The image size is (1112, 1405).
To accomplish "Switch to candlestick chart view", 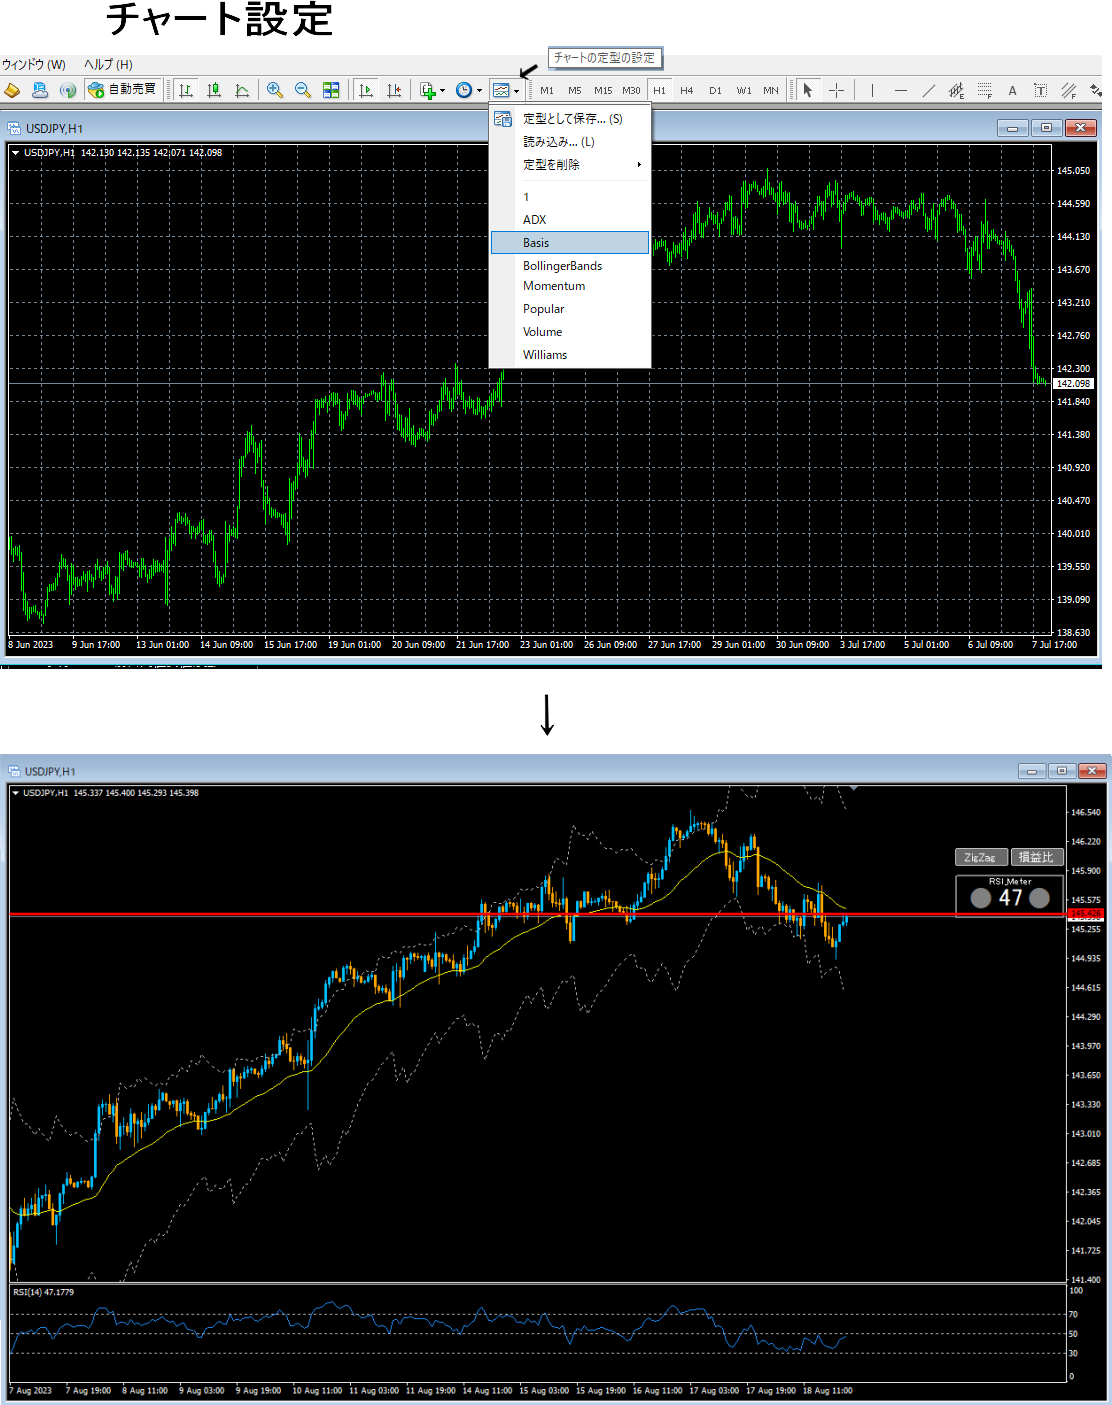I will coord(214,90).
